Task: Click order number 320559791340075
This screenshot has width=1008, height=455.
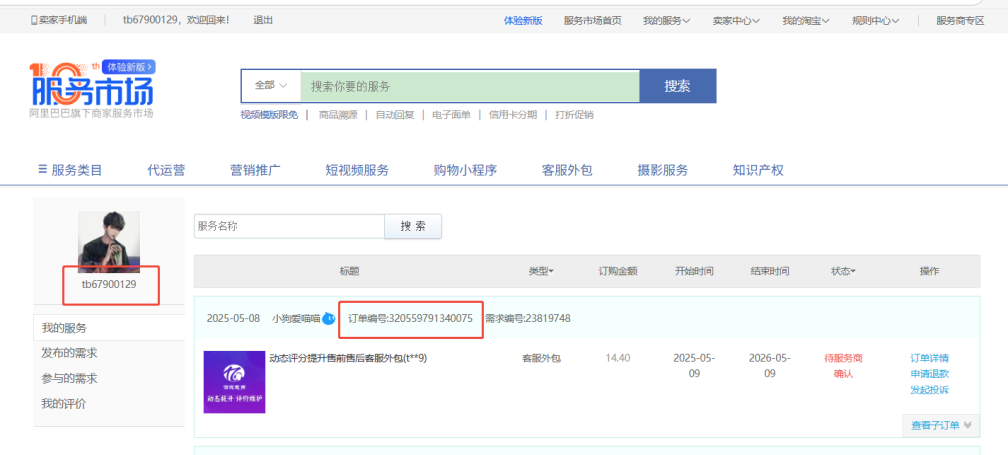Action: click(410, 318)
